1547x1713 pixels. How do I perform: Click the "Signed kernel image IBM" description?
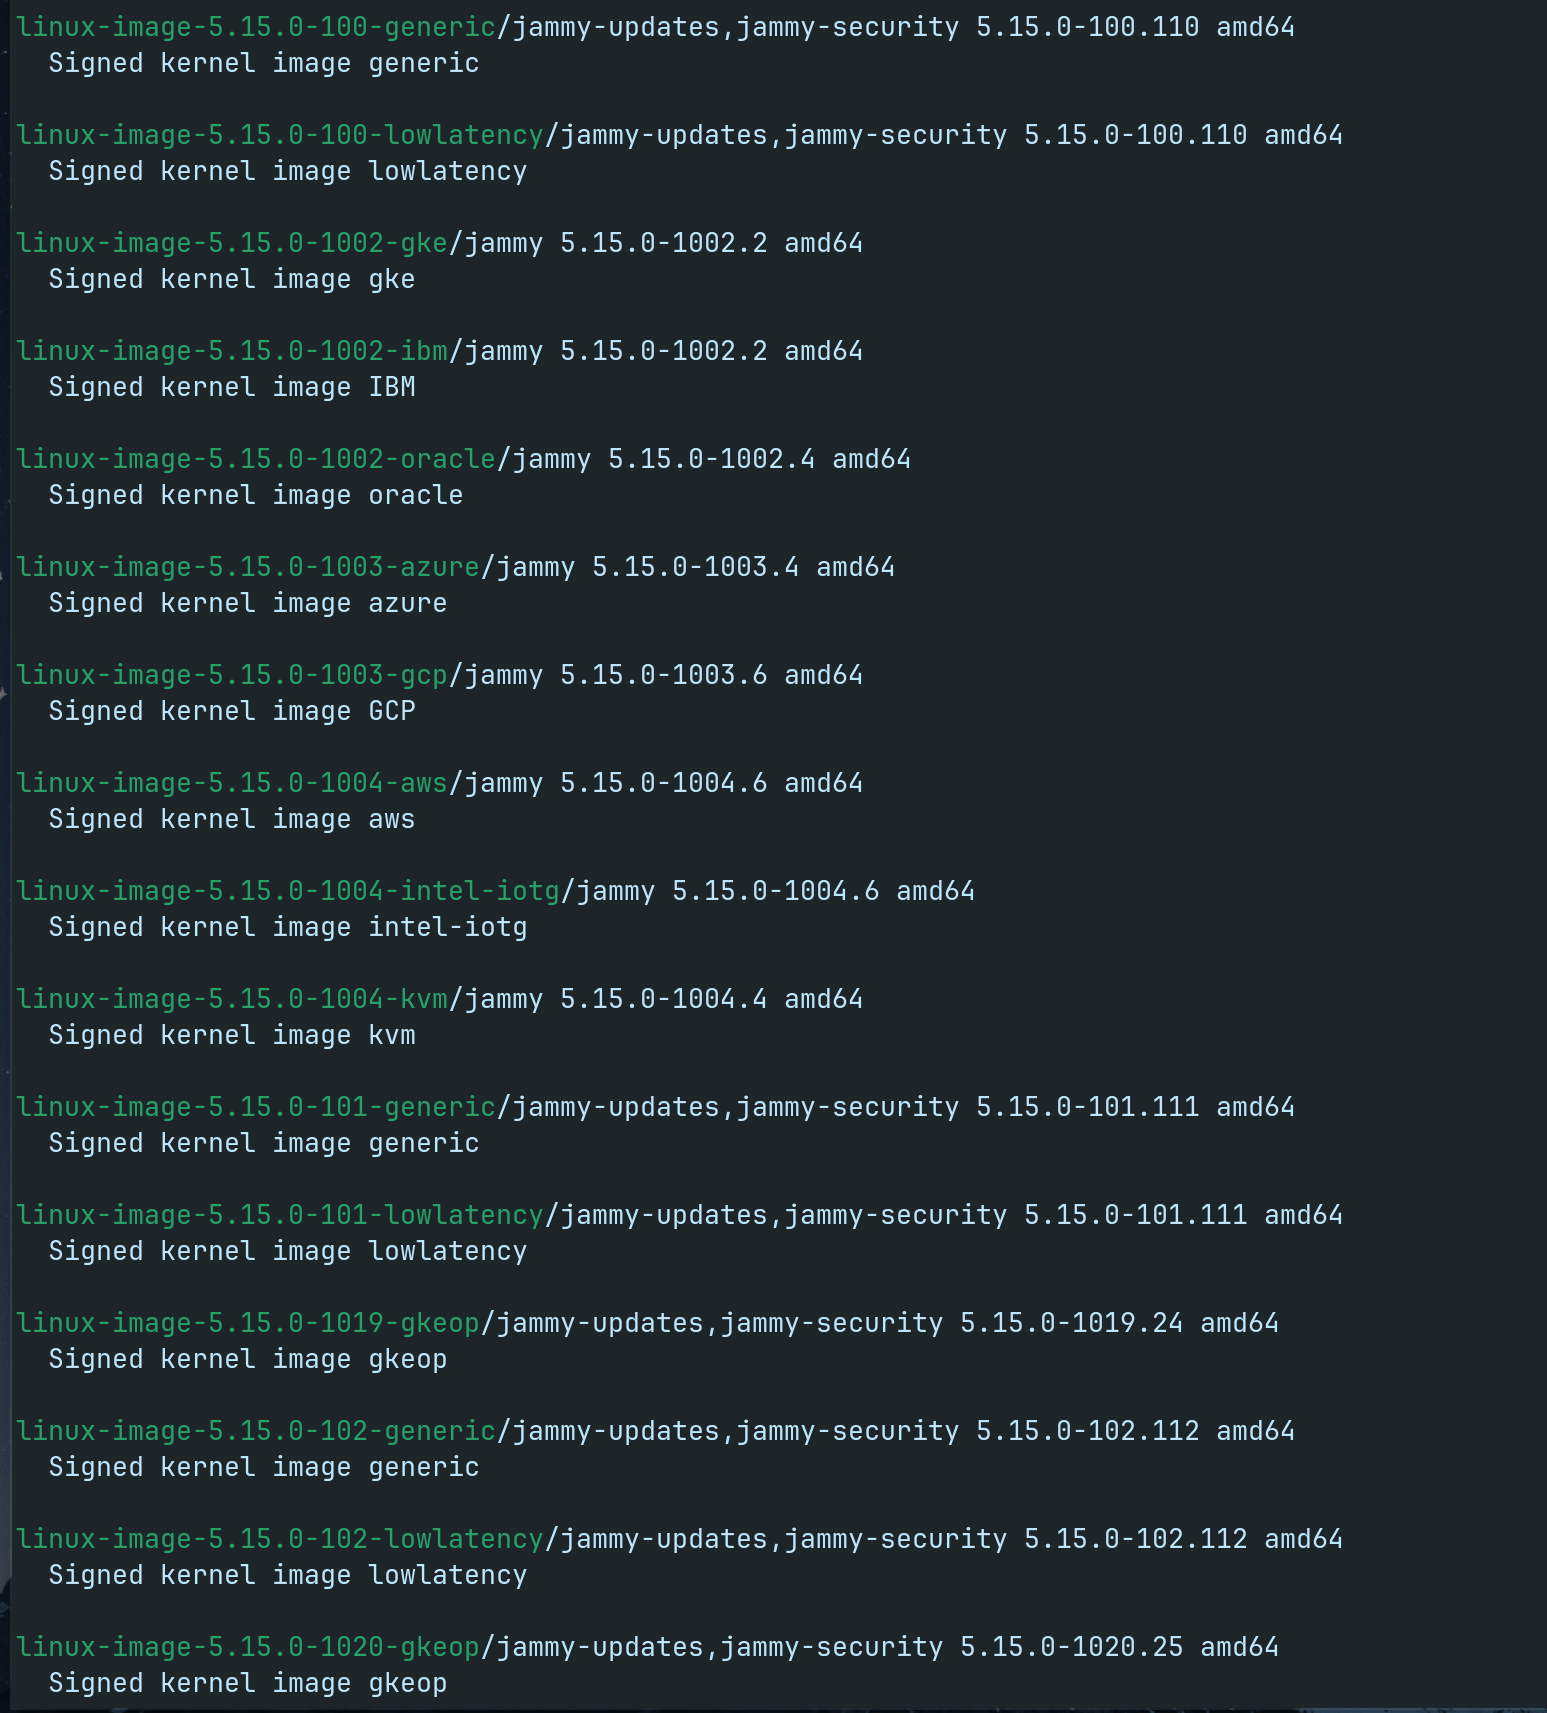(232, 387)
